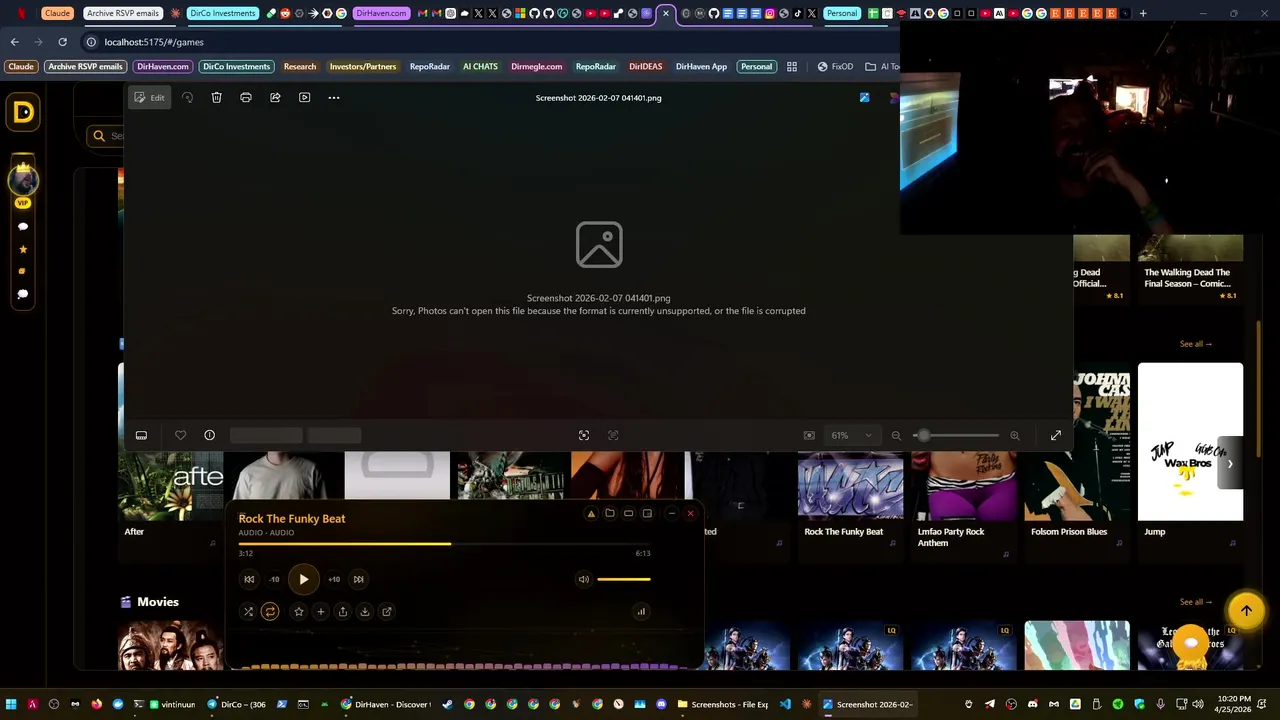This screenshot has height=720, width=1280.
Task: Favorite the image with heart icon
Action: 180,435
